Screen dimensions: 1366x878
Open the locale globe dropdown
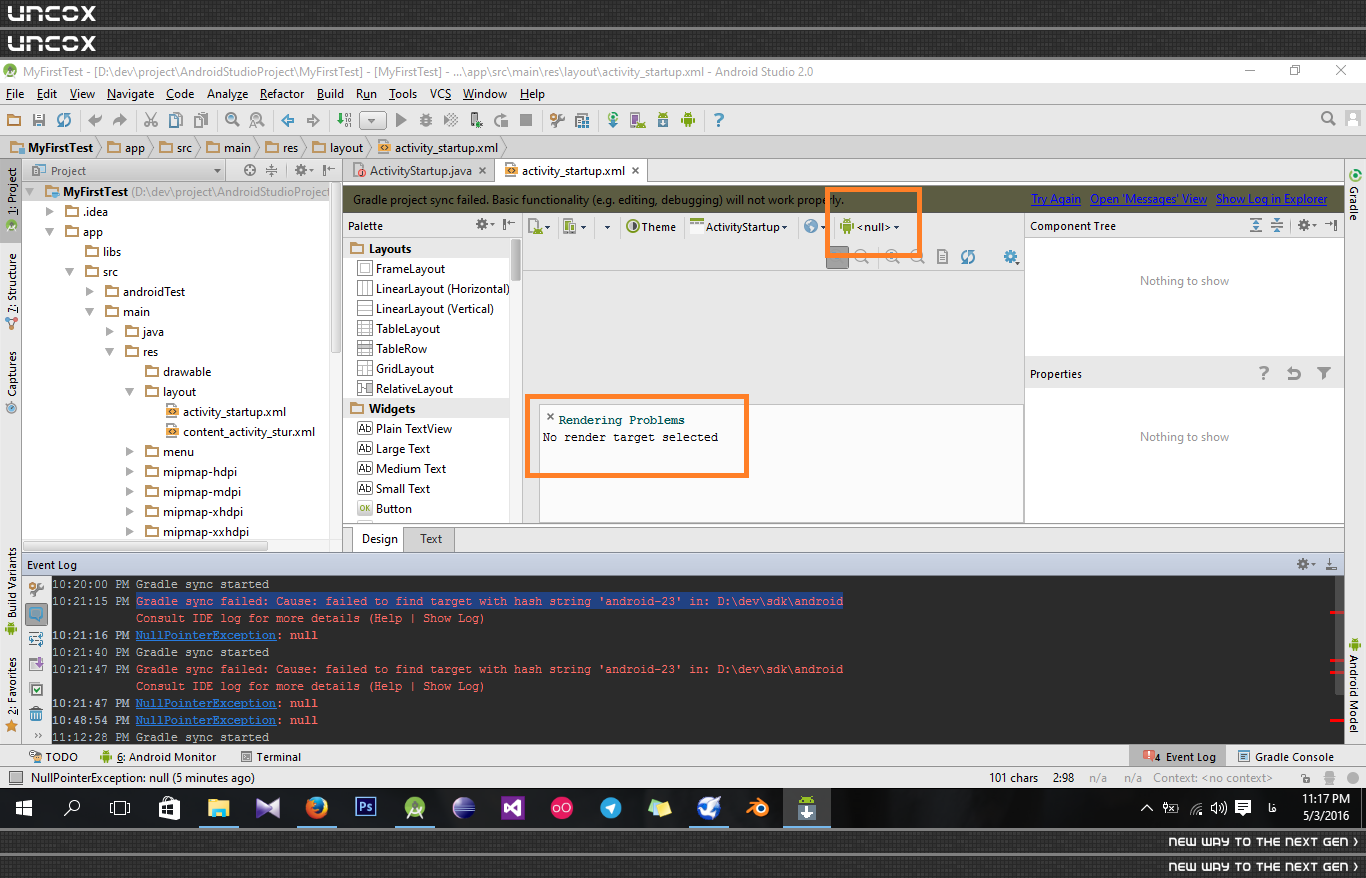[815, 227]
